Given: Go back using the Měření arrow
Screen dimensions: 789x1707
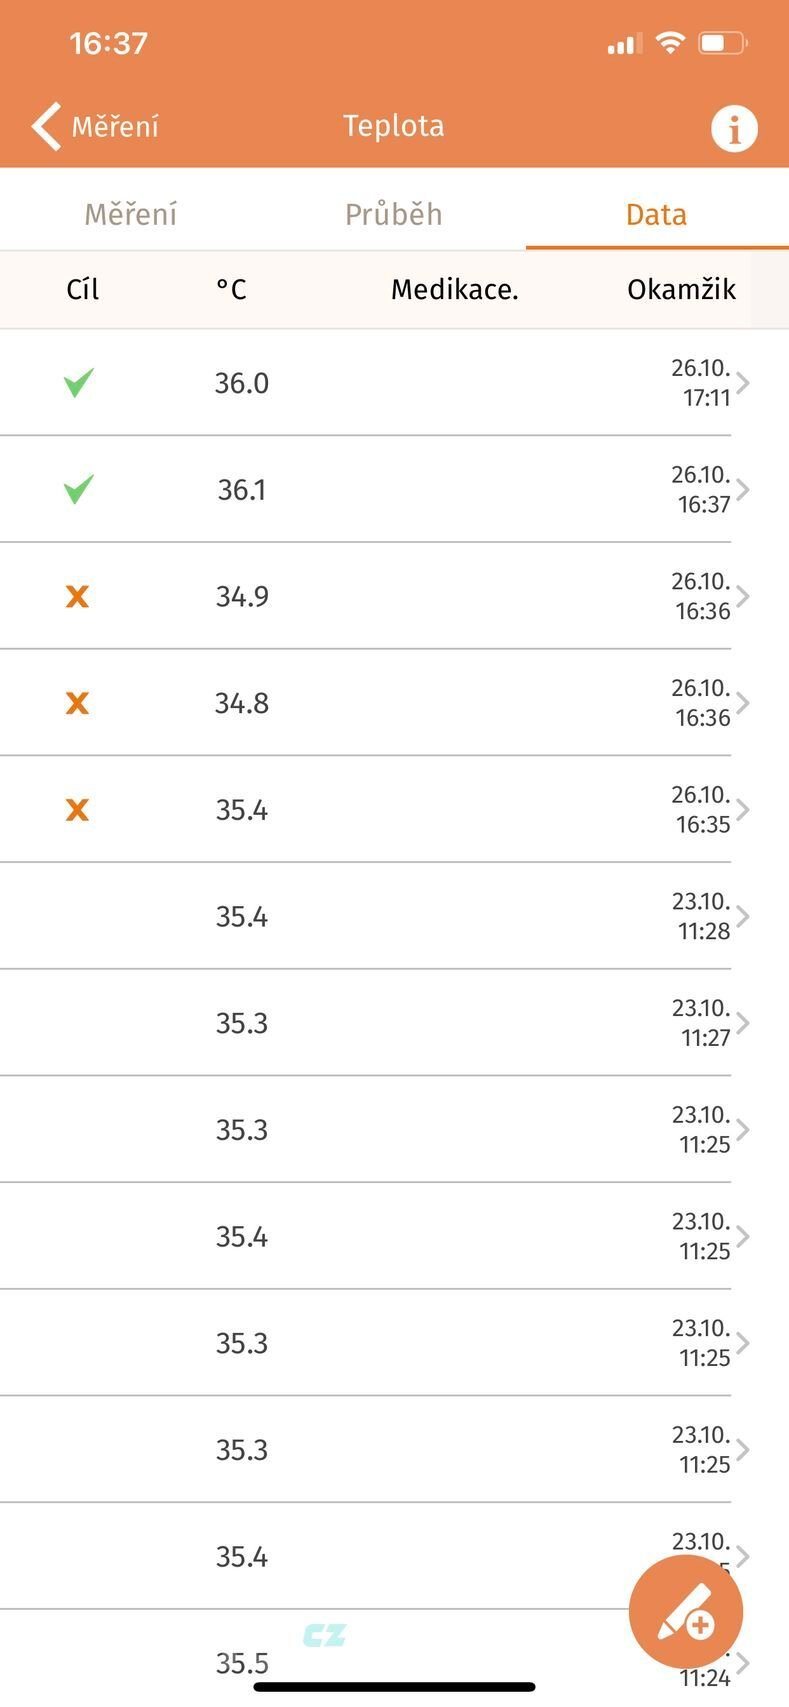Looking at the screenshot, I should click(x=96, y=126).
